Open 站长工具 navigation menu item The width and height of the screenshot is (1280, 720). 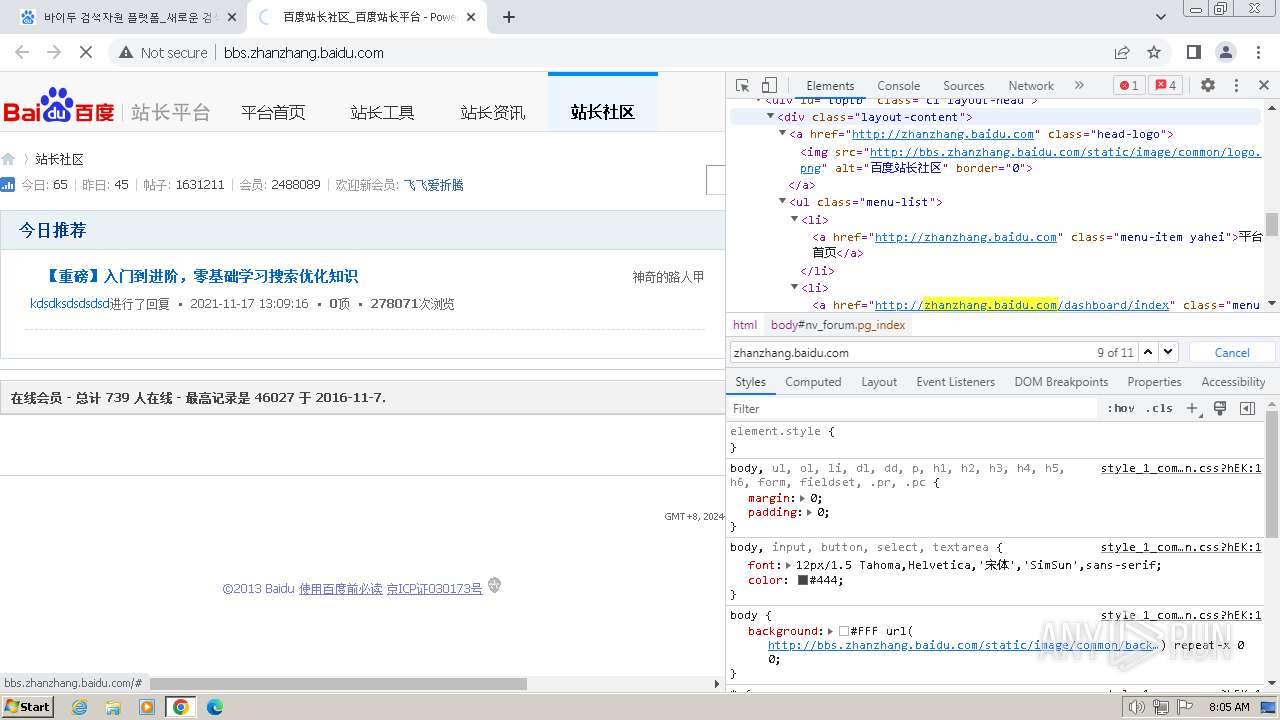click(382, 112)
